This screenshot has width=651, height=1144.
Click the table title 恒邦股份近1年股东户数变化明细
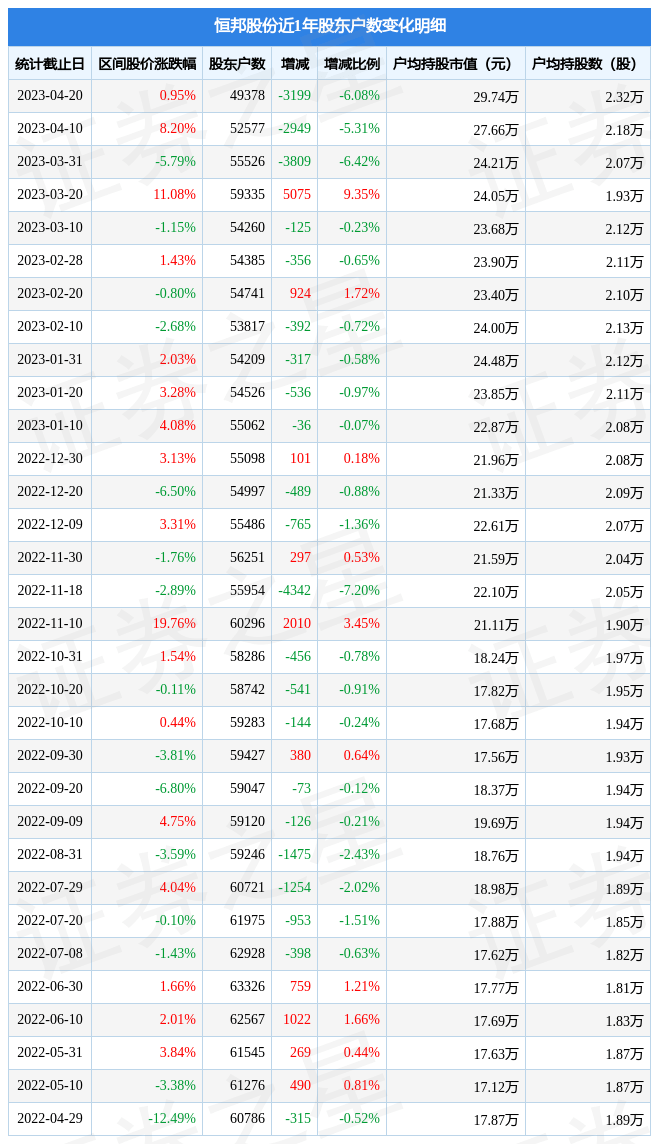point(329,26)
